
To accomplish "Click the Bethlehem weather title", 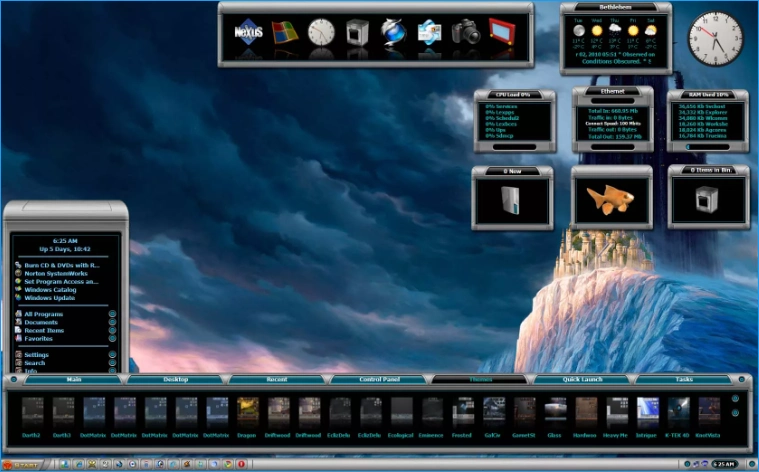I will click(615, 7).
